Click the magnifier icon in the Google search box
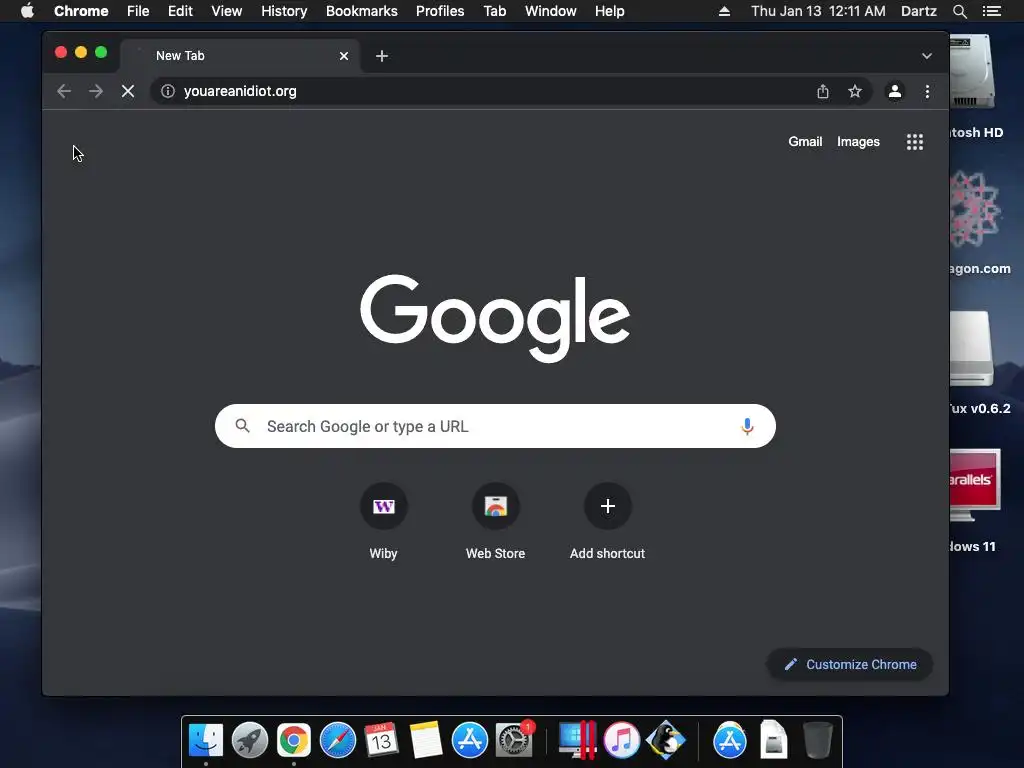This screenshot has height=768, width=1024. (242, 426)
